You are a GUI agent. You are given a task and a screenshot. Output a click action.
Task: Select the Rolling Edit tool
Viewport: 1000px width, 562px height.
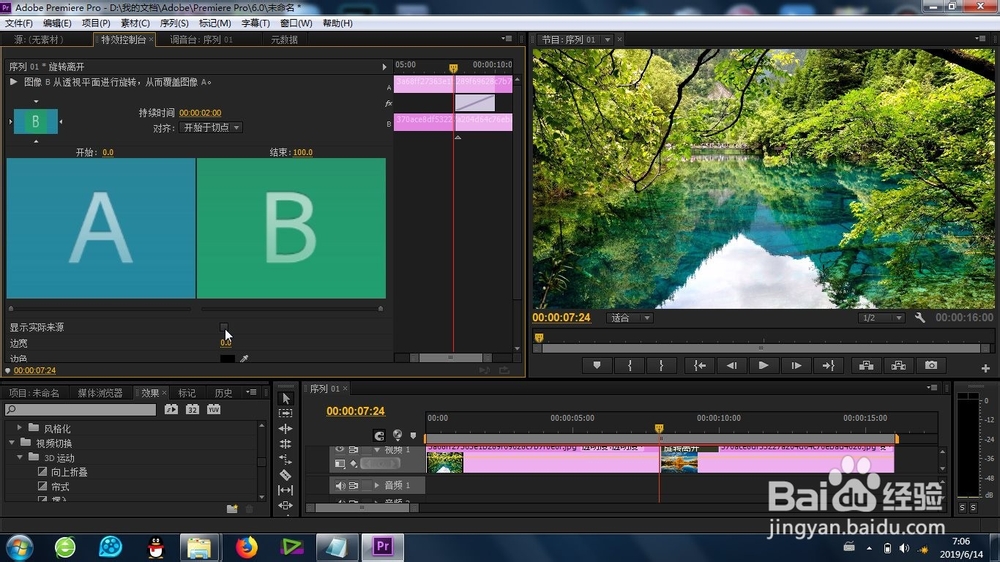[286, 444]
